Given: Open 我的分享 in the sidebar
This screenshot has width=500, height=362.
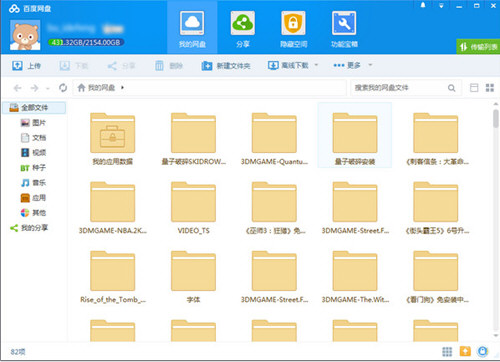Looking at the screenshot, I should click(29, 228).
